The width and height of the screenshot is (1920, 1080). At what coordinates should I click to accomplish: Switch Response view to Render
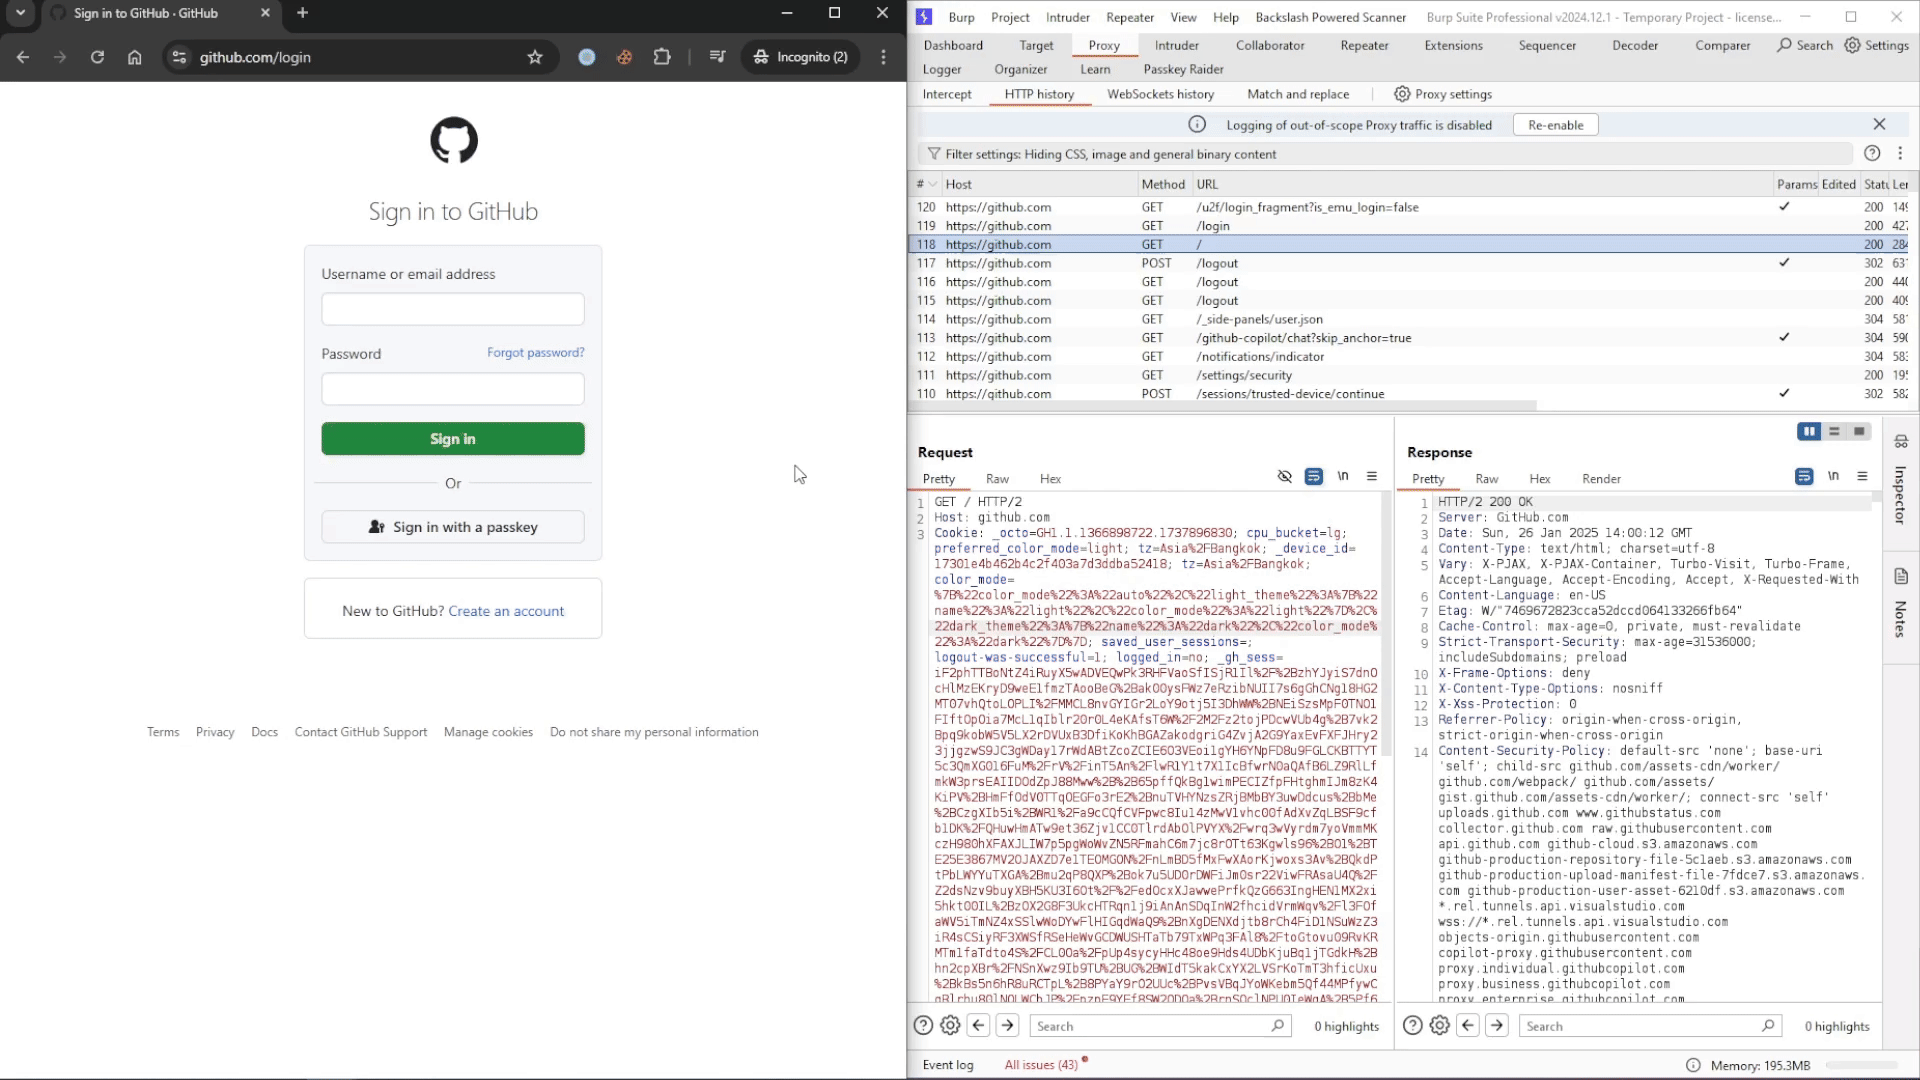pyautogui.click(x=1601, y=479)
